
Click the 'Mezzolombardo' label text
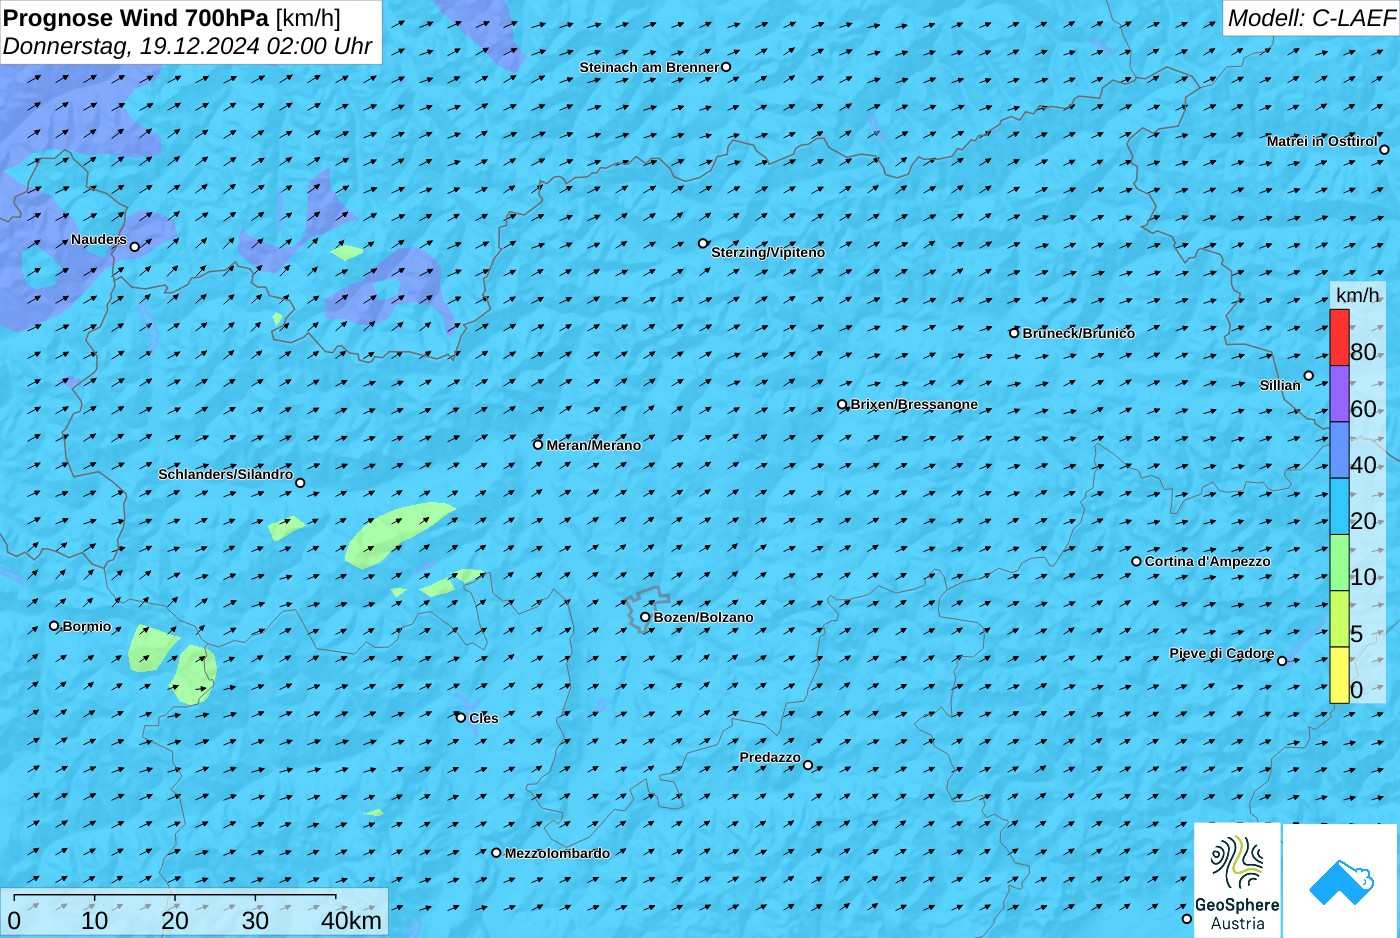click(557, 853)
